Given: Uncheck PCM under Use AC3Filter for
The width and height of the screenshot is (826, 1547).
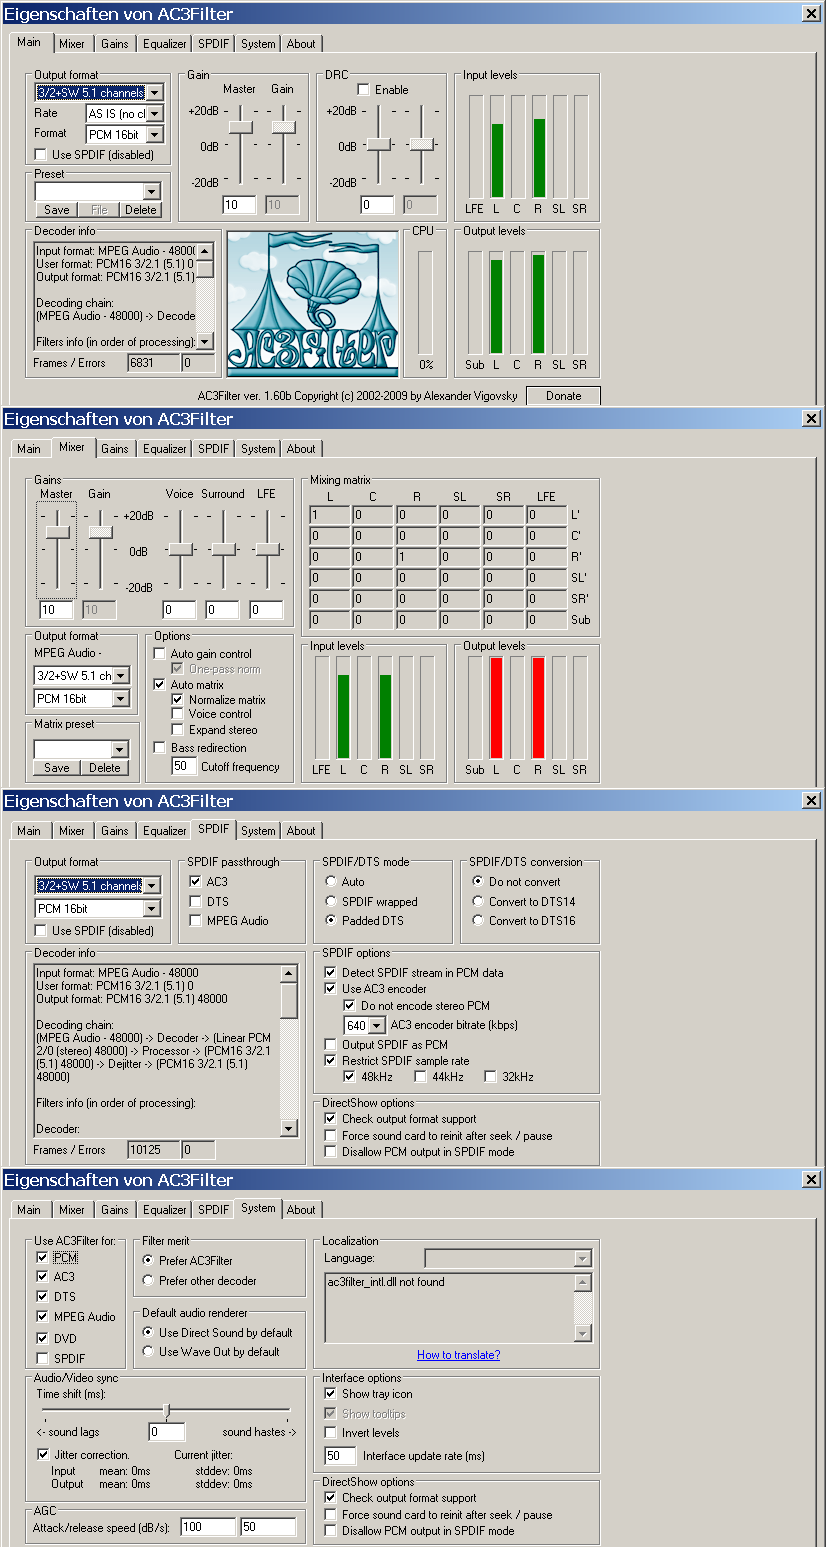Looking at the screenshot, I should pyautogui.click(x=42, y=1257).
